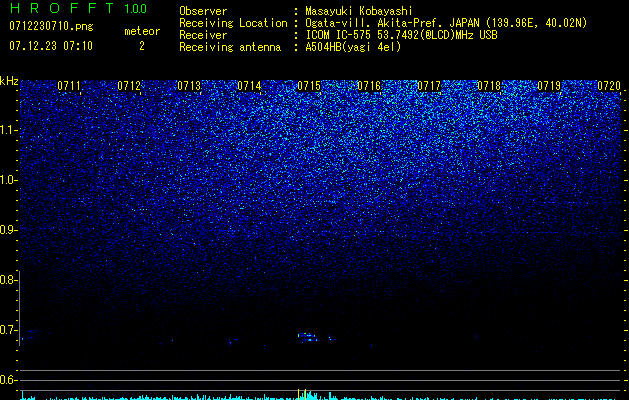Click the A504HB(yagi 4el) antenna text

click(353, 47)
